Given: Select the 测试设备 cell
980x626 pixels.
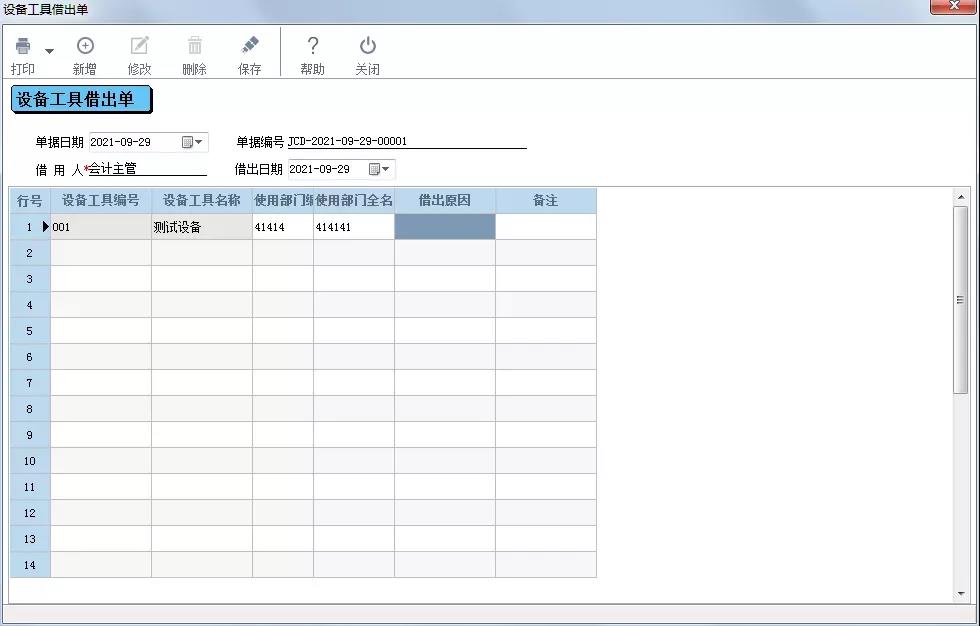Looking at the screenshot, I should point(202,227).
